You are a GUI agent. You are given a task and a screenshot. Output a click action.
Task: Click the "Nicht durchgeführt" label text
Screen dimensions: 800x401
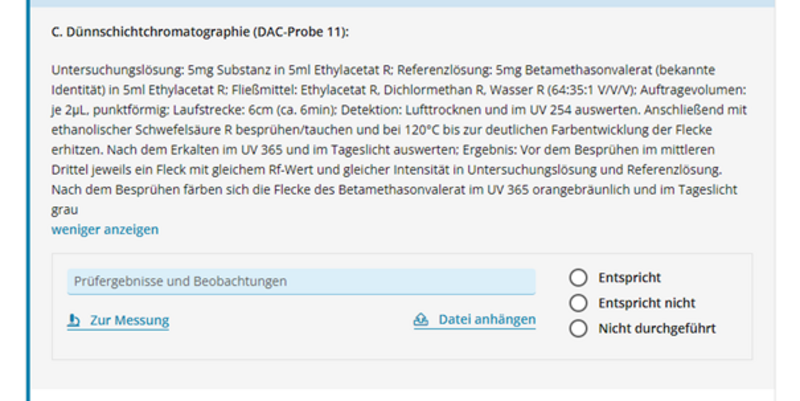(656, 328)
